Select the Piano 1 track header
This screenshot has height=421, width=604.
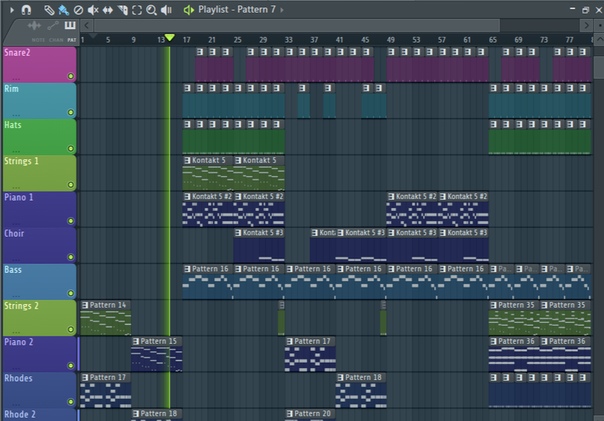pyautogui.click(x=39, y=209)
